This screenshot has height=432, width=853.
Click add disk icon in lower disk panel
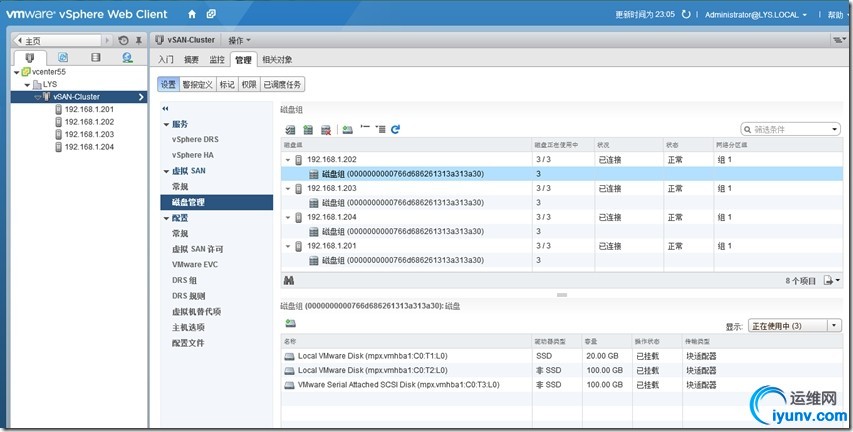pos(290,323)
